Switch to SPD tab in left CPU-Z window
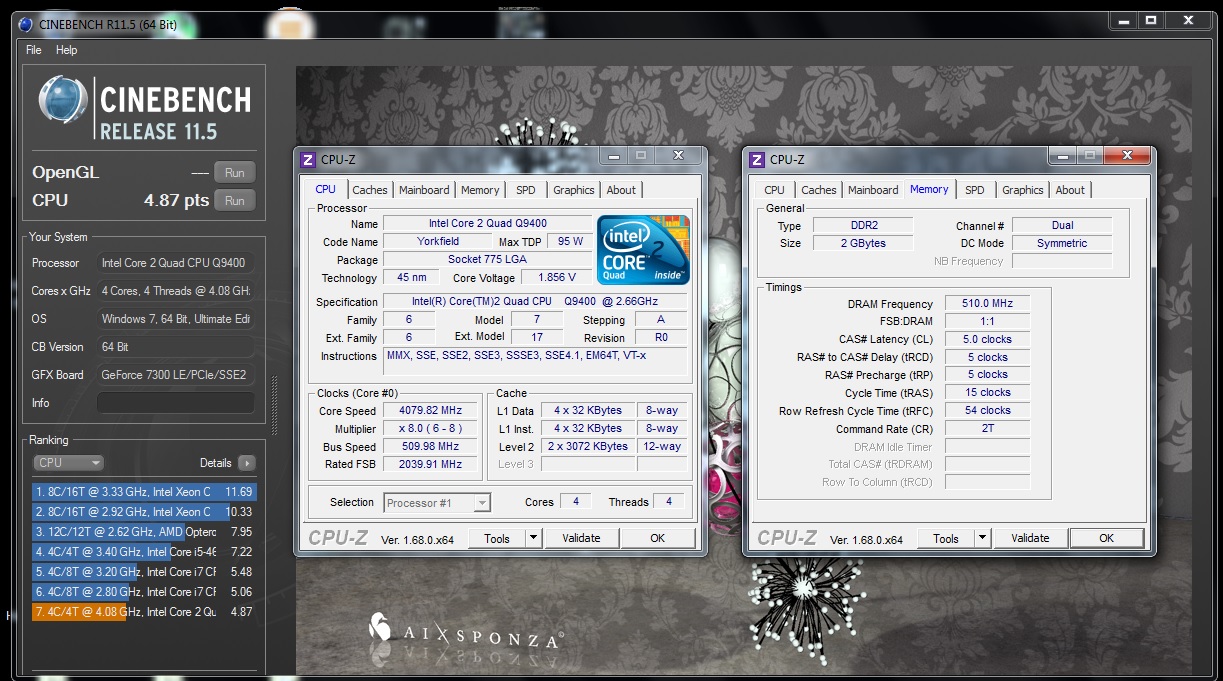1223x681 pixels. pos(526,190)
